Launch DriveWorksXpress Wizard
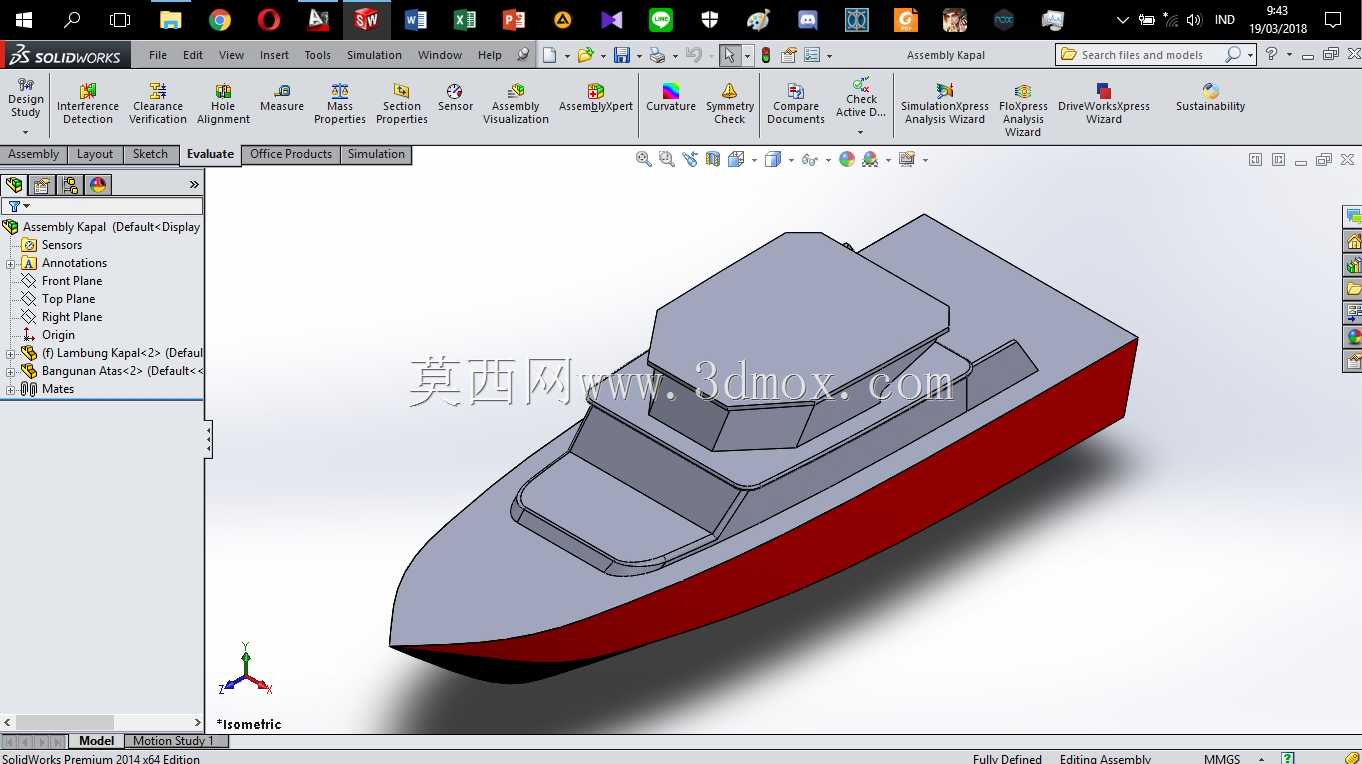1362x764 pixels. click(x=1104, y=104)
